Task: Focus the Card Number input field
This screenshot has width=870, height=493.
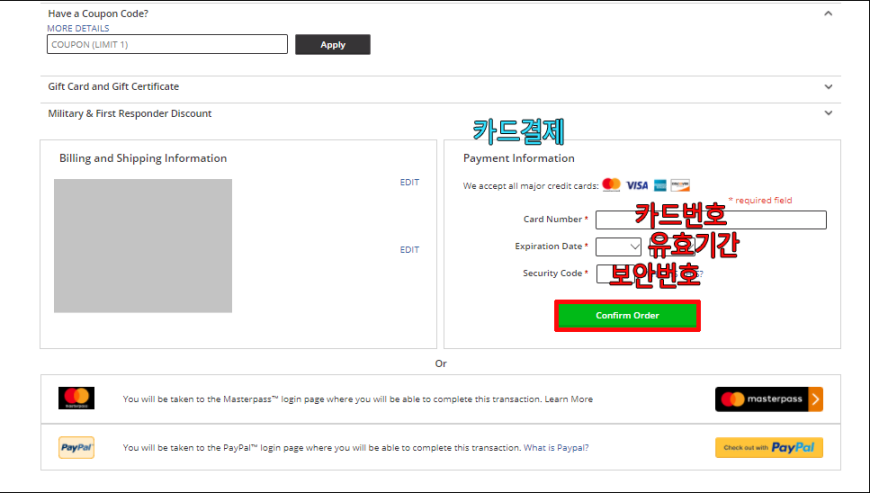Action: pos(711,220)
